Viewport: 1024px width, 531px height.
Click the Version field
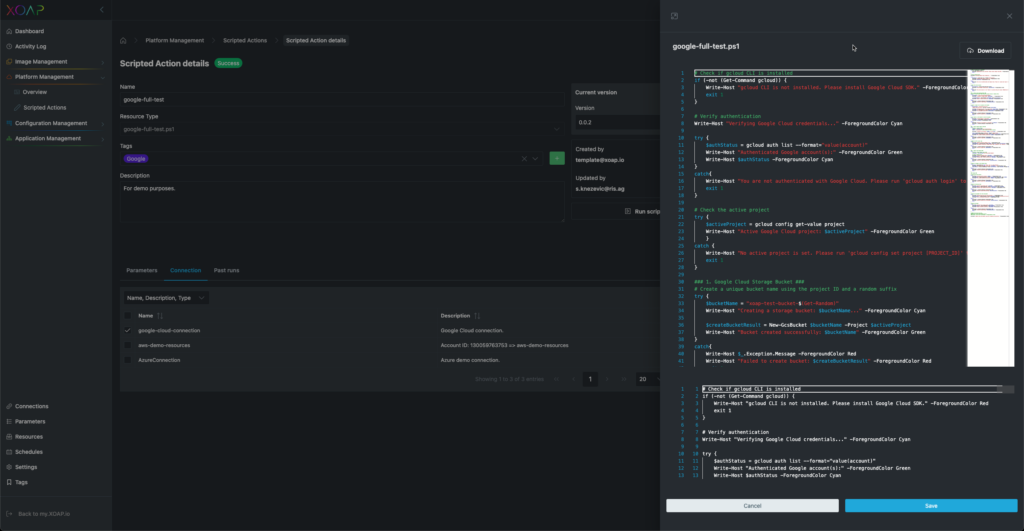(x=617, y=123)
